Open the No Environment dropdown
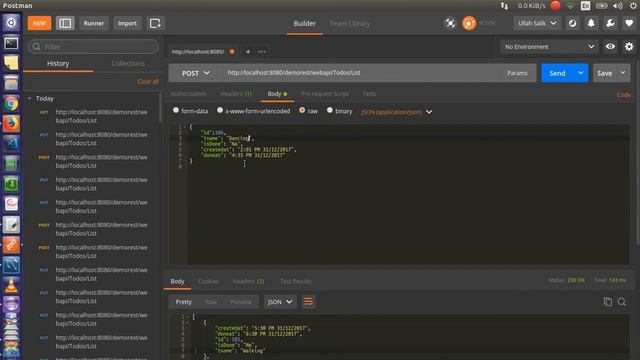Viewport: 640px width, 360px height. [549, 47]
